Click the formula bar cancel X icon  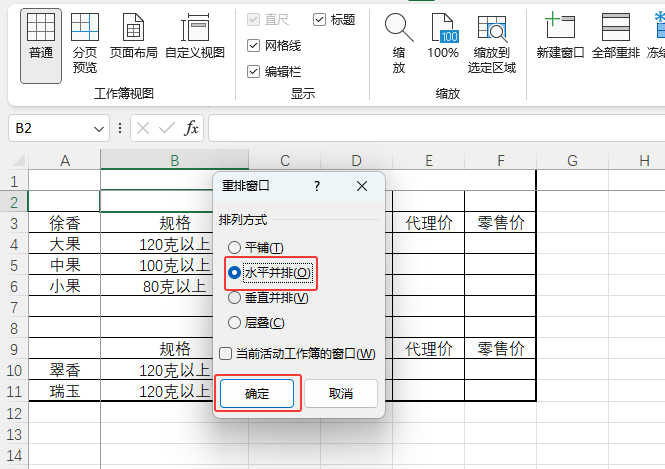click(143, 128)
